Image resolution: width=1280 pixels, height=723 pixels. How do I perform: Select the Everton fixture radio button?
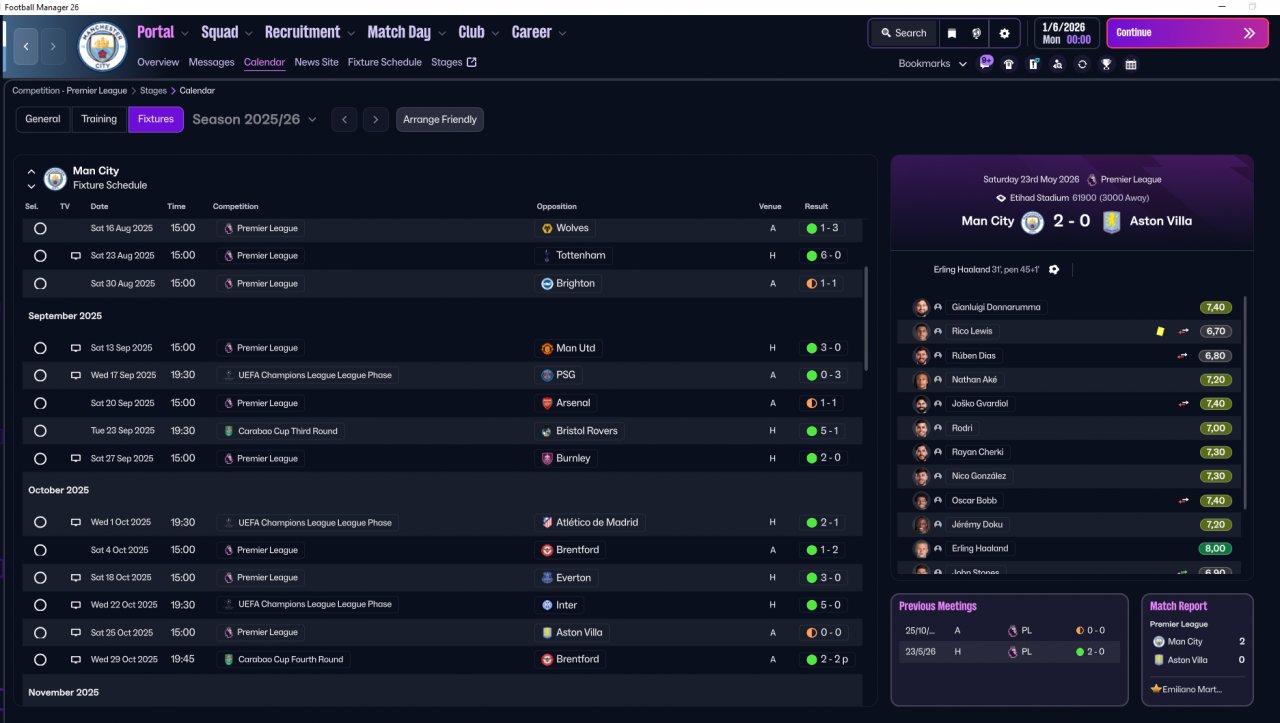[x=40, y=578]
